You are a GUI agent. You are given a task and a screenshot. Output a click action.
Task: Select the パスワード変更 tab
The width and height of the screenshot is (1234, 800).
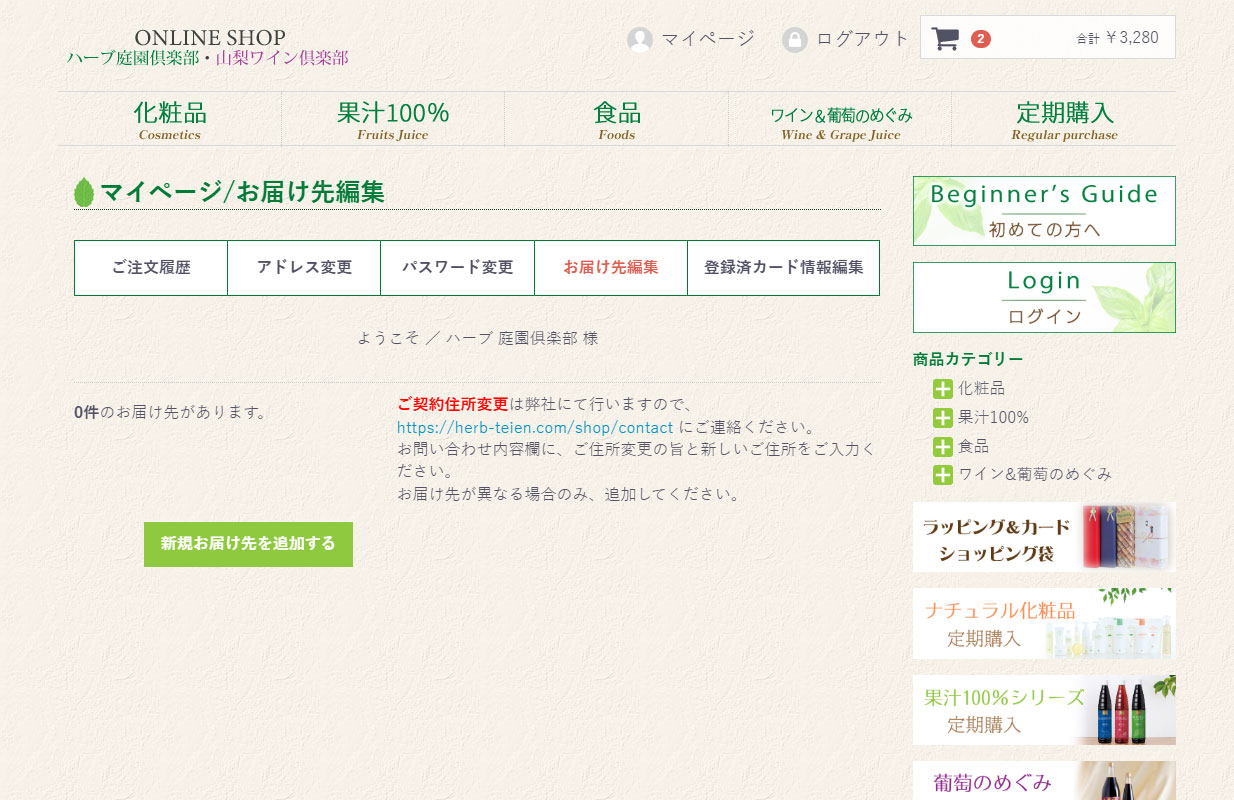(457, 268)
